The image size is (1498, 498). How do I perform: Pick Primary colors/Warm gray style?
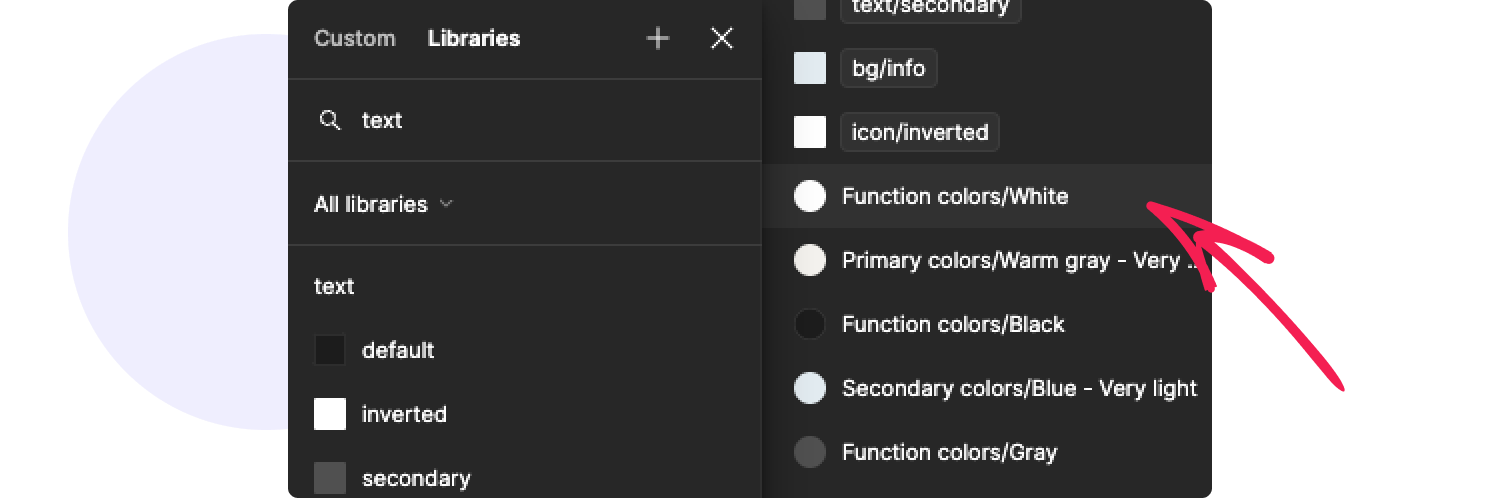point(1000,261)
